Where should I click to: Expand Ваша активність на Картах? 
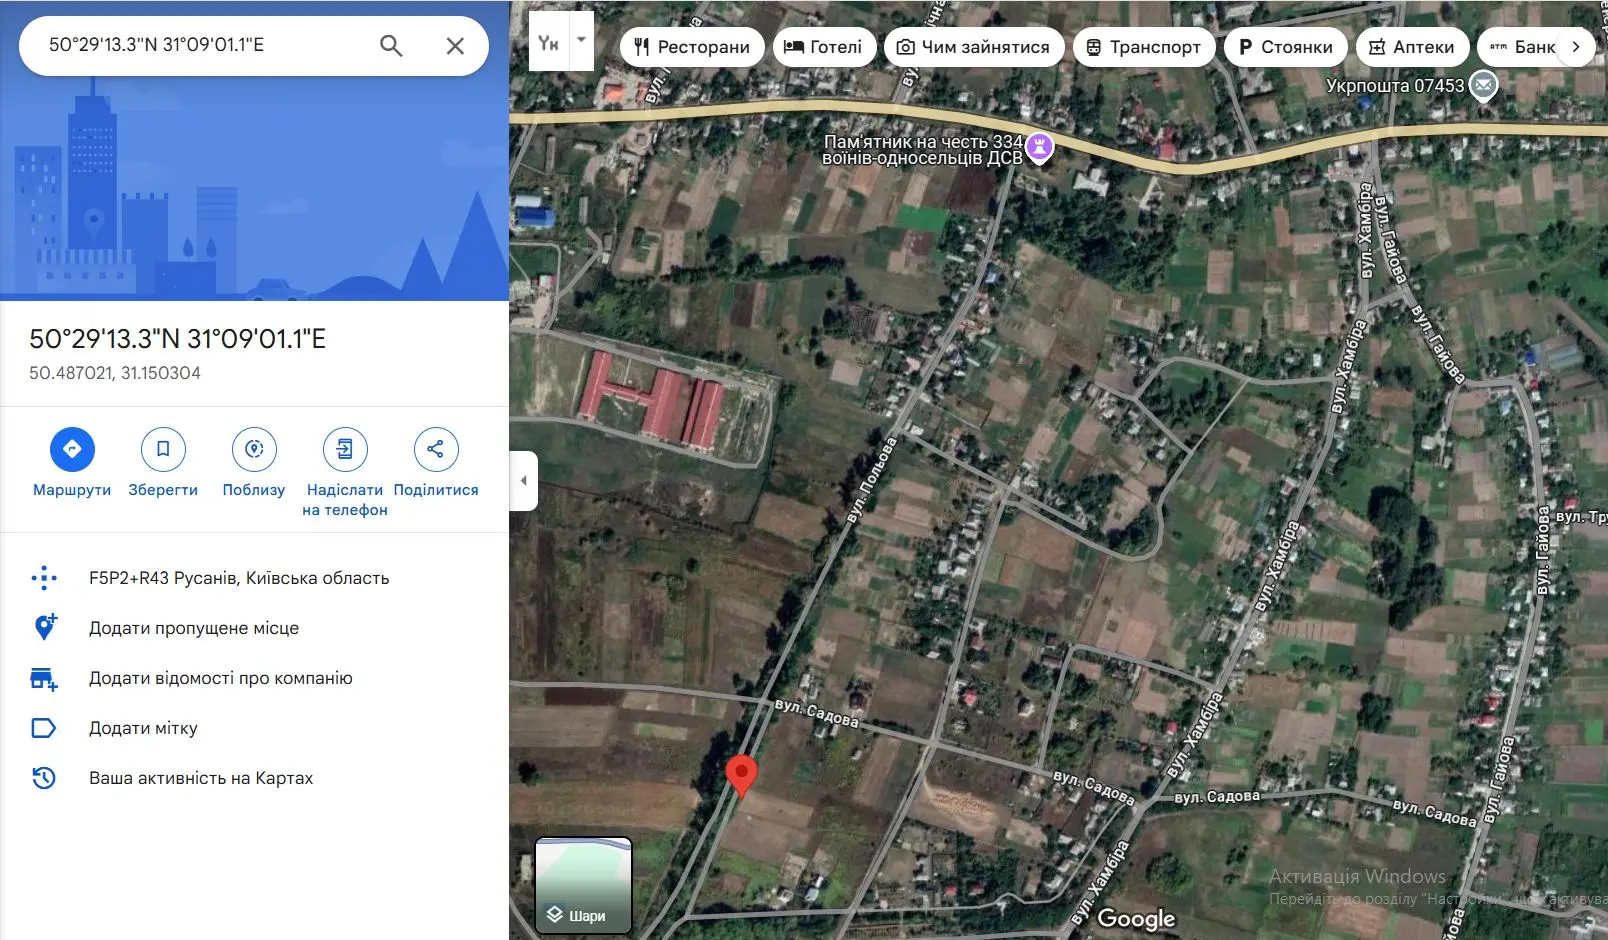pyautogui.click(x=202, y=777)
